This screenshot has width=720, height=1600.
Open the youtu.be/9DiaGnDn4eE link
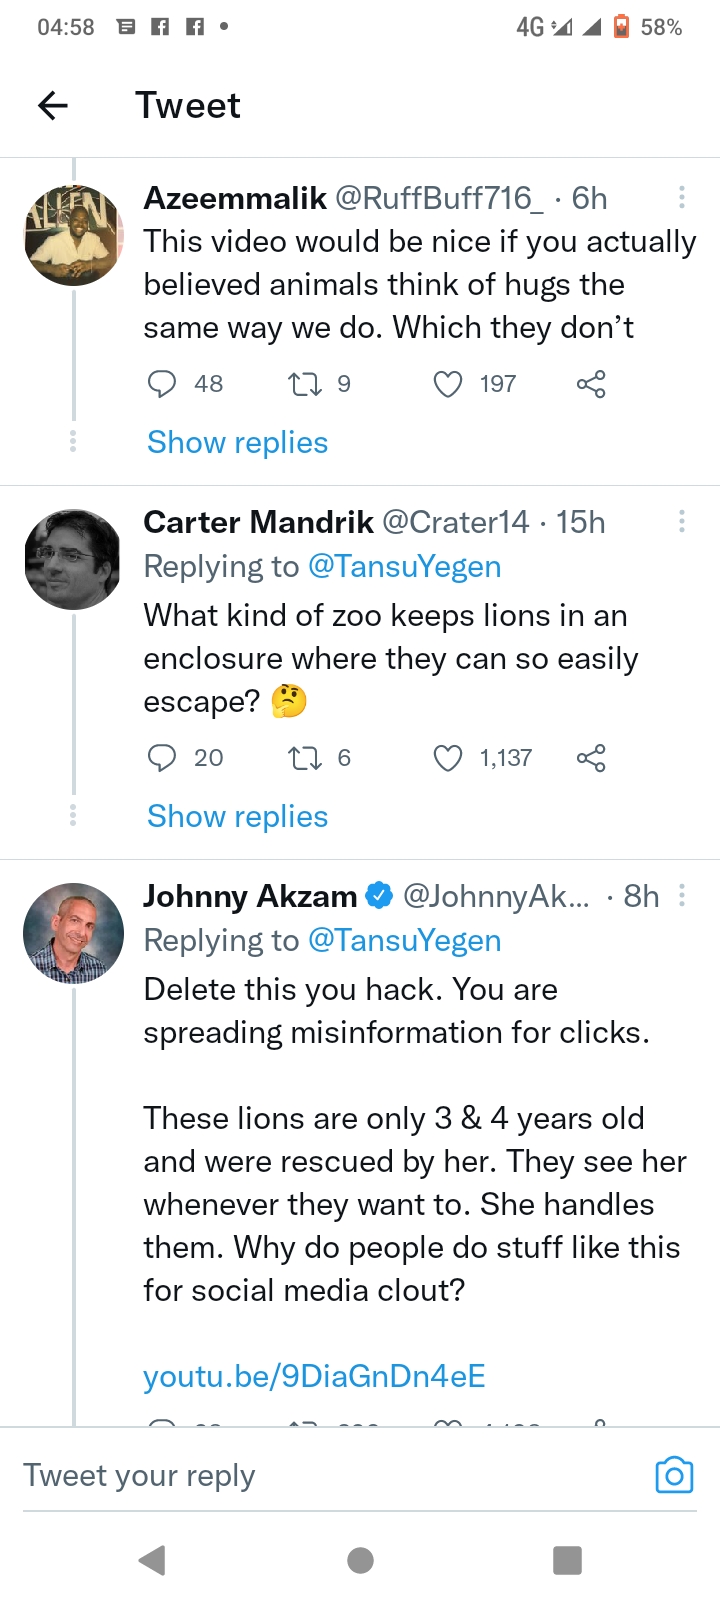point(314,1376)
